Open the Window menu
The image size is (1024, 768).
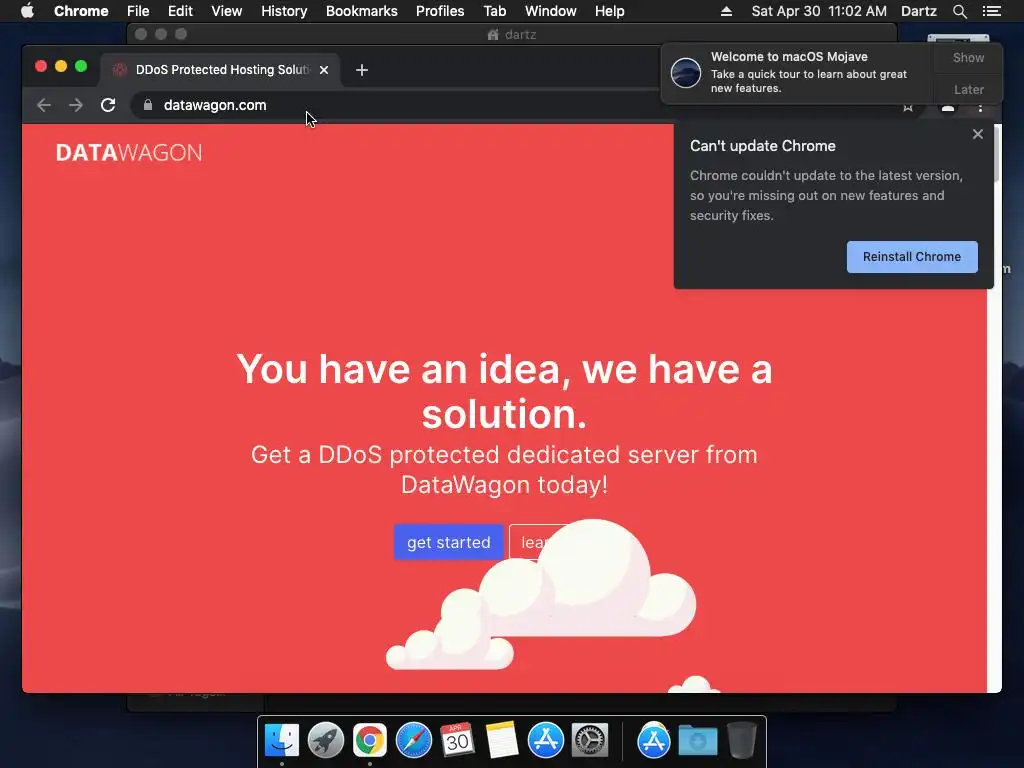click(x=551, y=11)
